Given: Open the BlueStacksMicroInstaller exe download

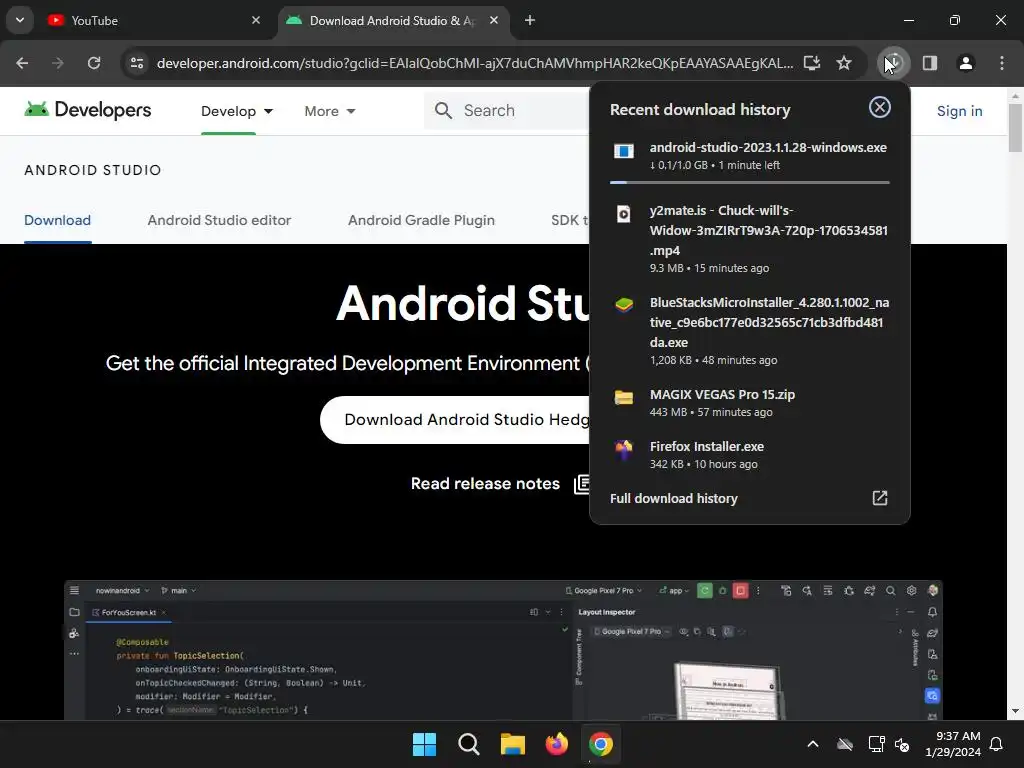Looking at the screenshot, I should click(750, 330).
